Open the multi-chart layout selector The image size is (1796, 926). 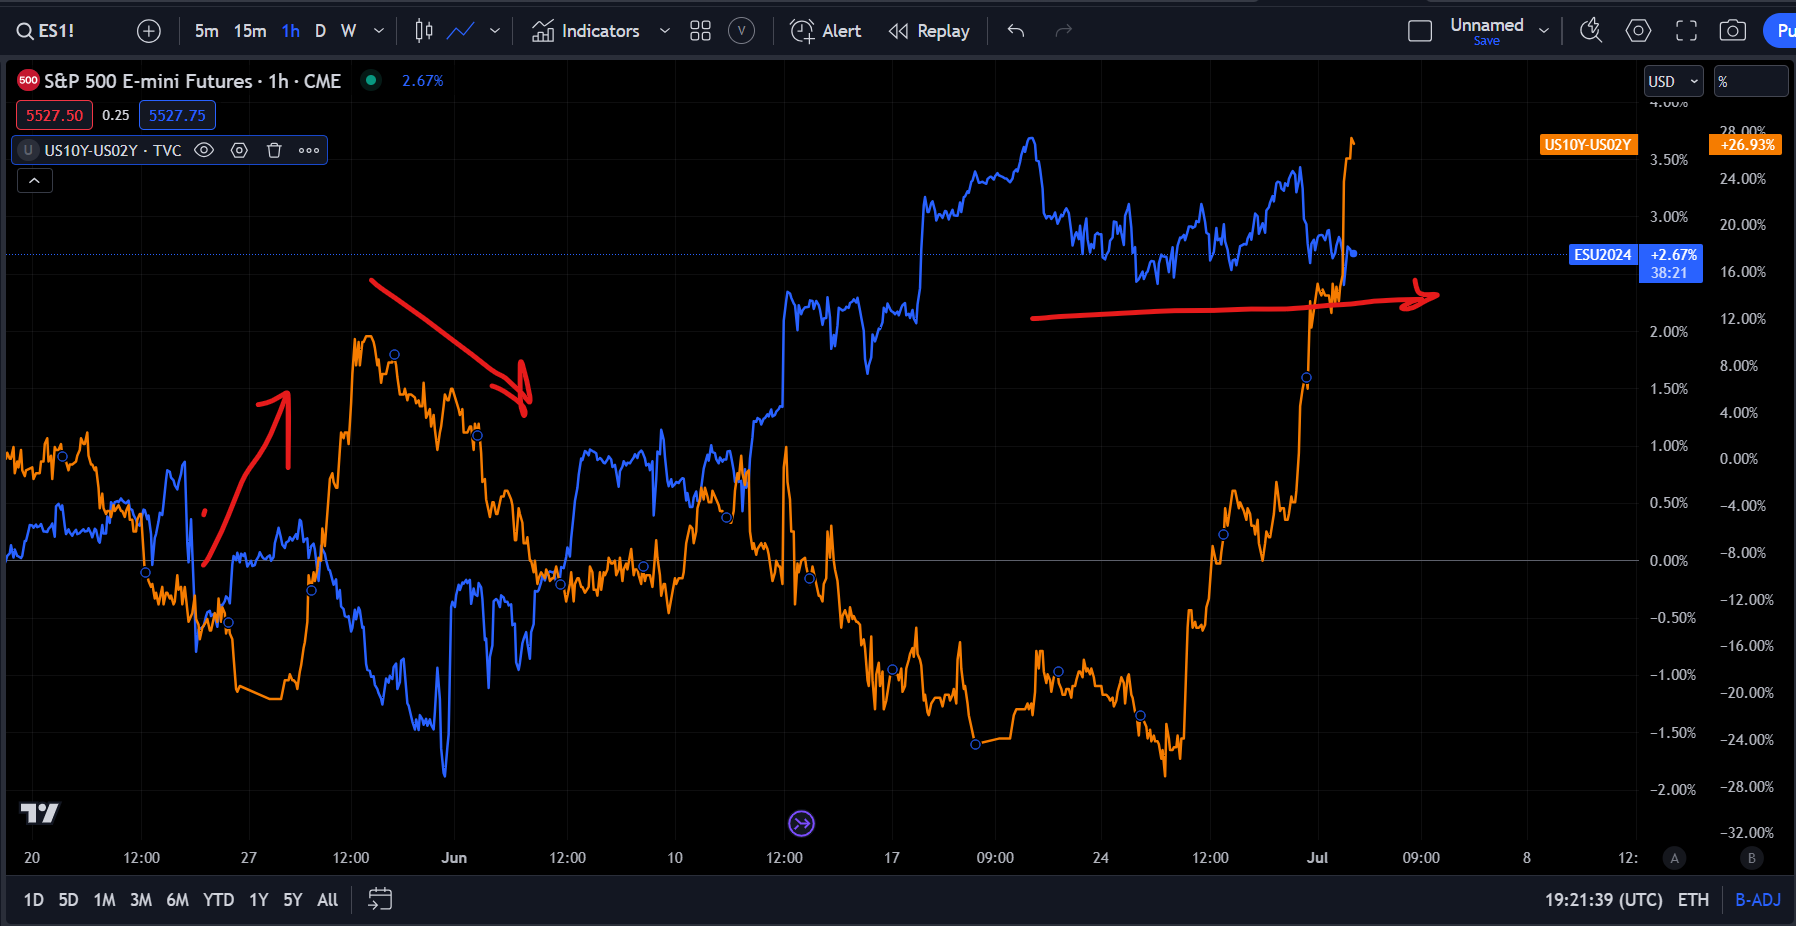coord(700,30)
